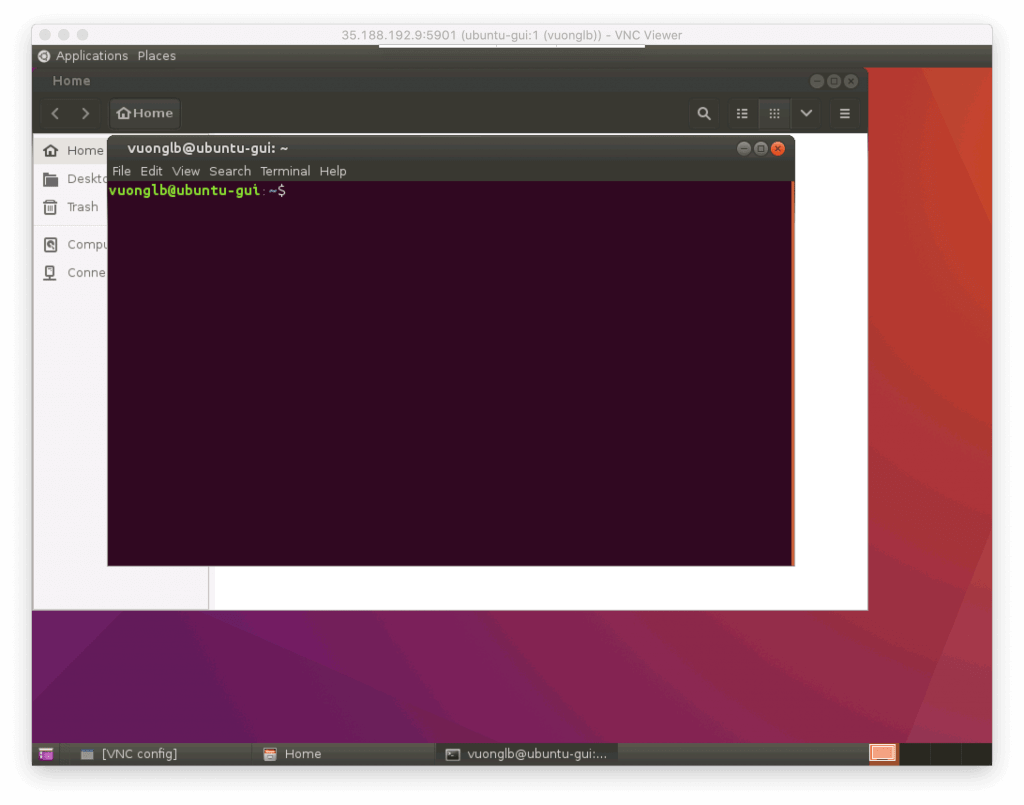This screenshot has height=805, width=1024.
Task: Select the active workspace in switcher
Action: [x=882, y=753]
